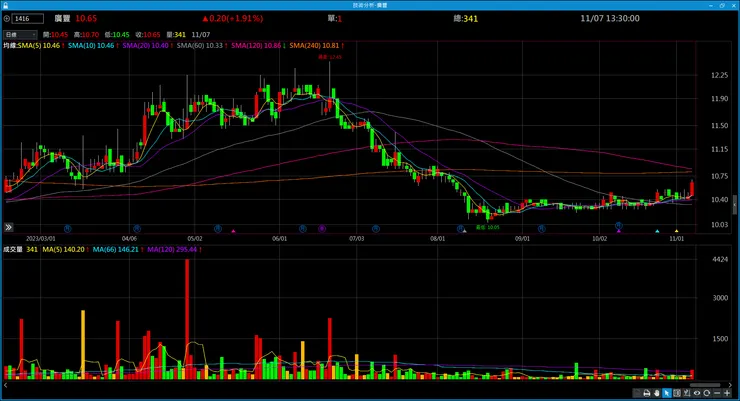Click the white triangle marker after 08/01

(464, 231)
